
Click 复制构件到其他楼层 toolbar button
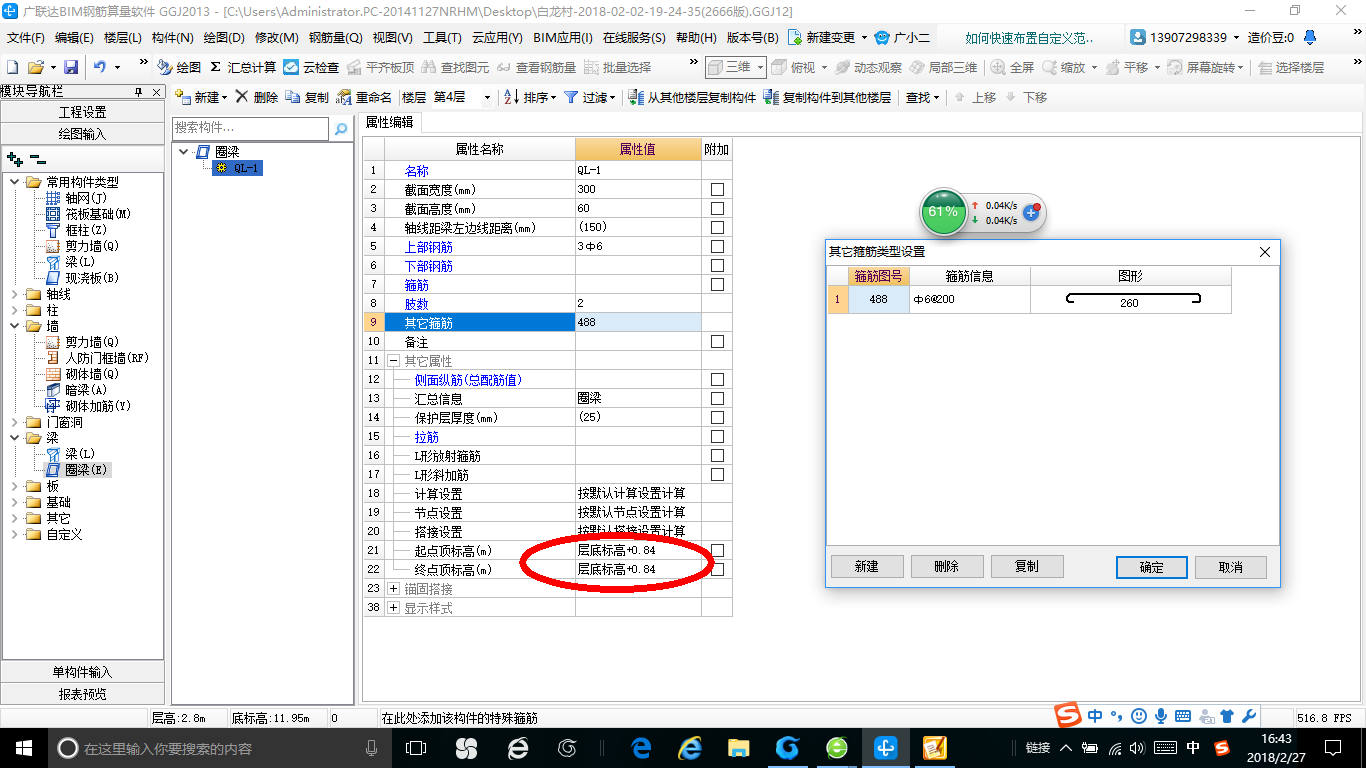tap(827, 97)
